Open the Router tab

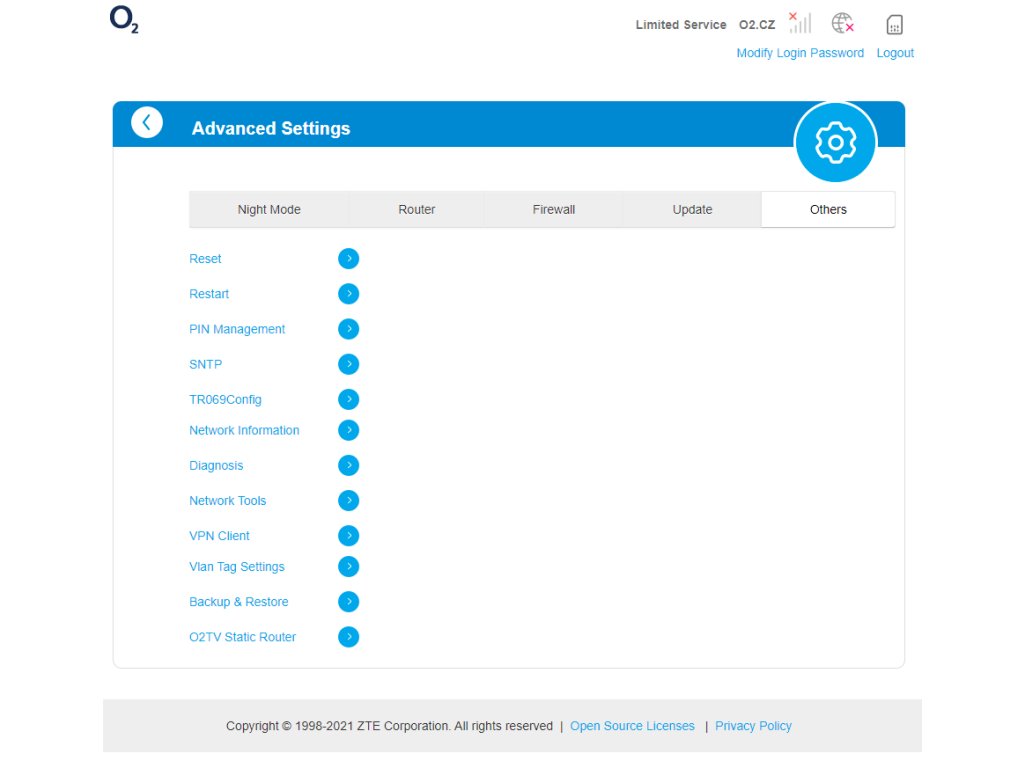417,210
